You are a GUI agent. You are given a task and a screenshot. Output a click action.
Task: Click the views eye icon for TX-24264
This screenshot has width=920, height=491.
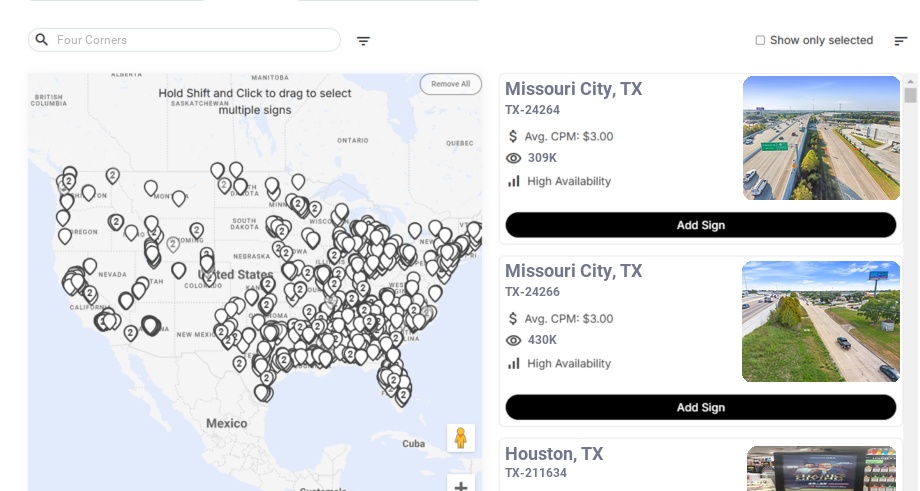[x=514, y=158]
